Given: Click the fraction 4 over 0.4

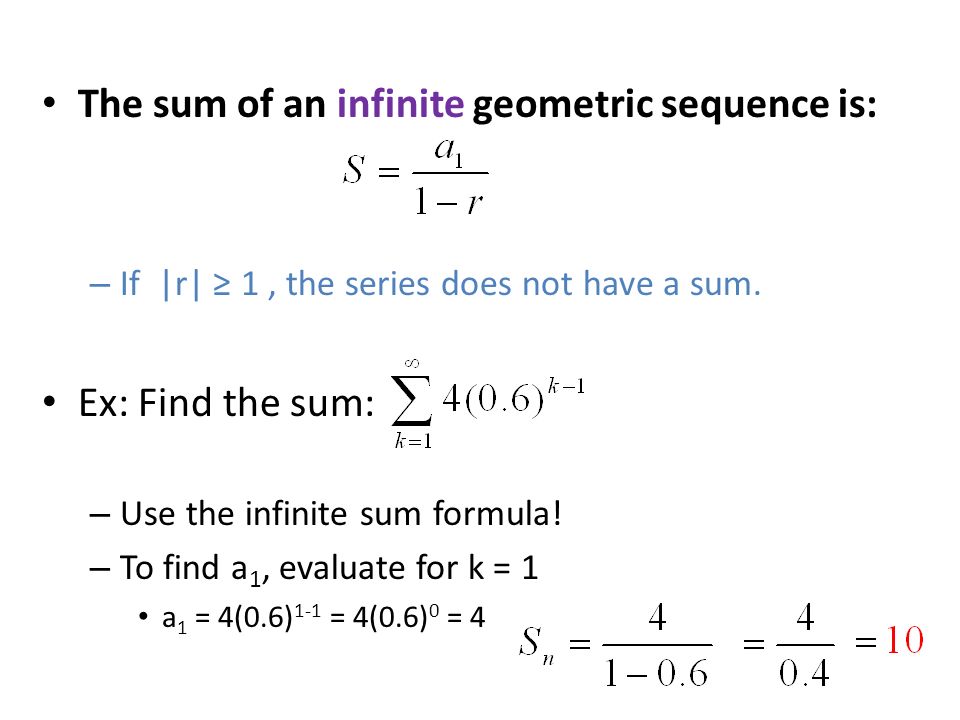Looking at the screenshot, I should 804,645.
